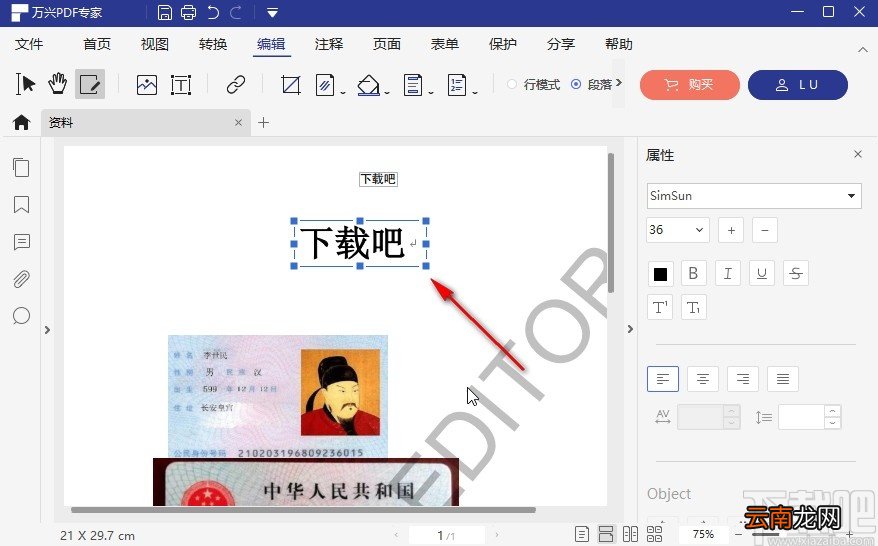The width and height of the screenshot is (878, 546).
Task: Close the 资料 document tab
Action: click(239, 122)
